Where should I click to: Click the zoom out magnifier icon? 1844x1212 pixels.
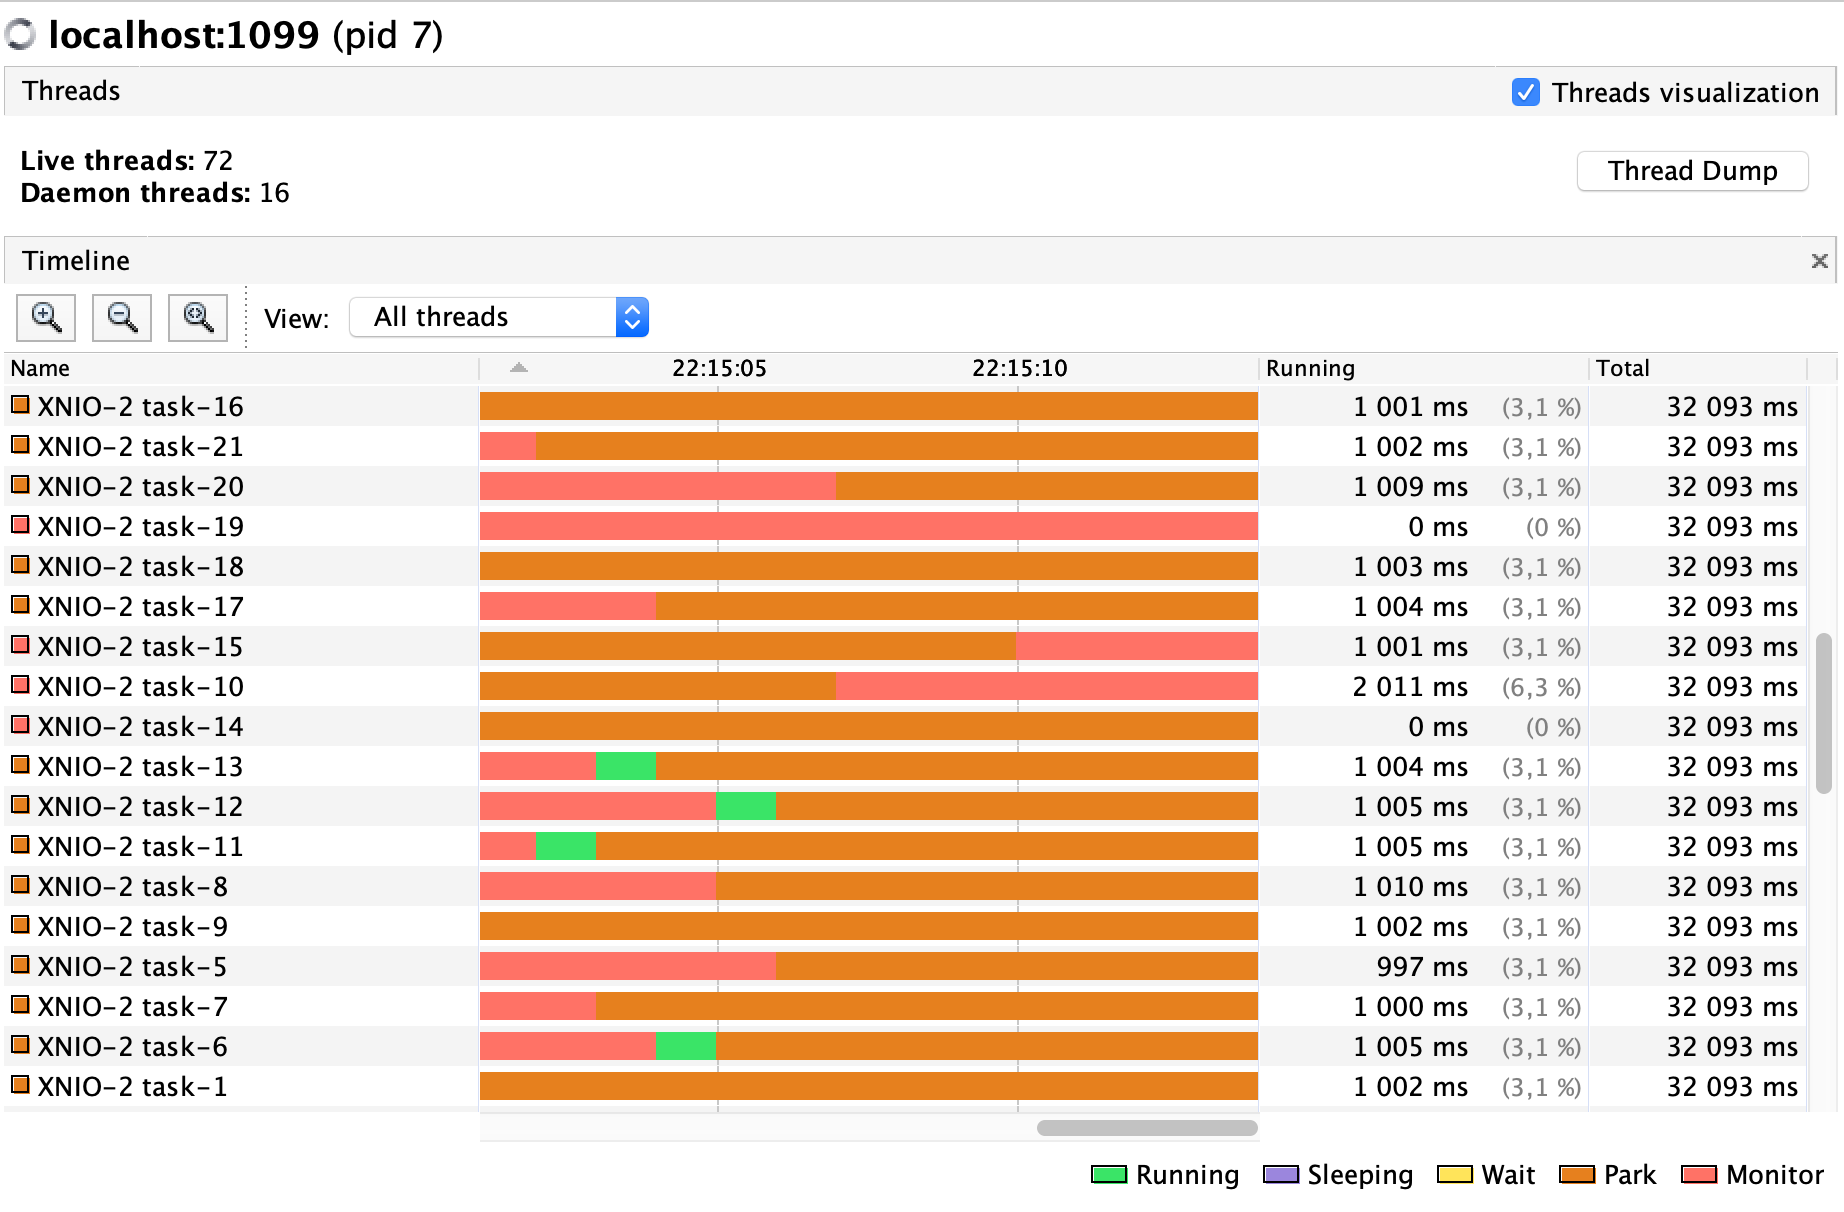[x=122, y=318]
